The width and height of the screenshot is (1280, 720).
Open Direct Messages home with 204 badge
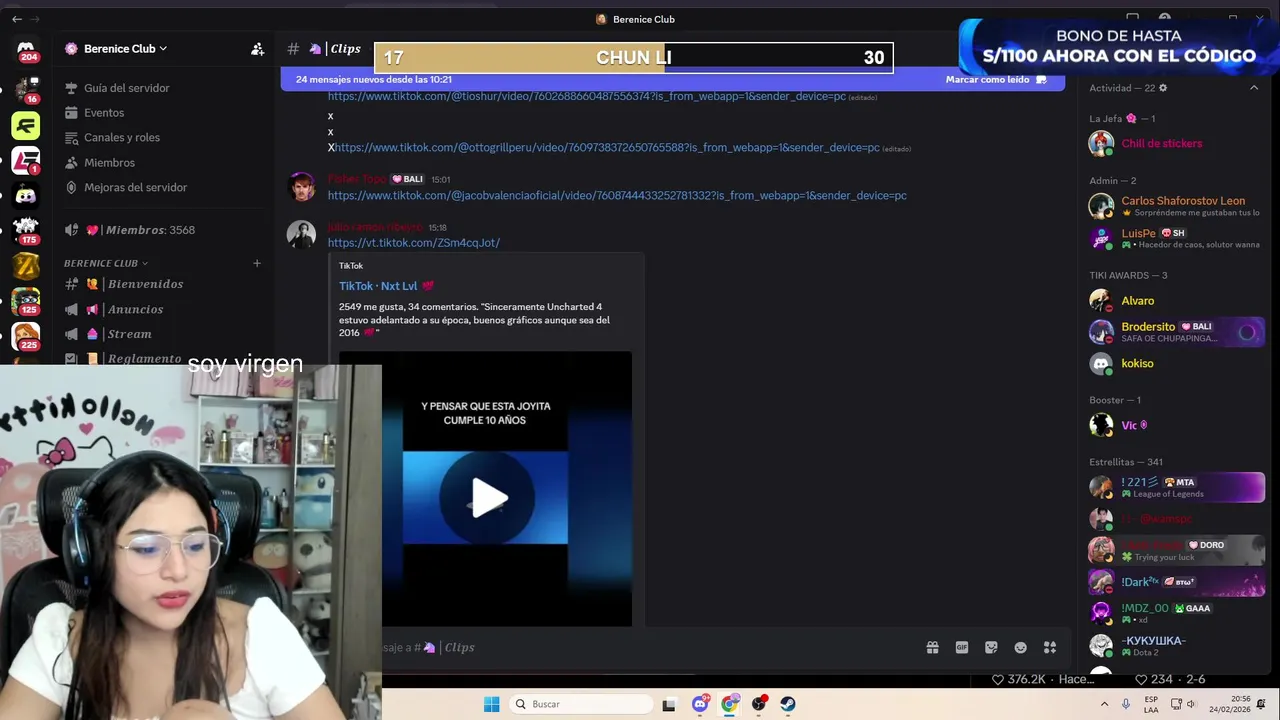click(x=26, y=49)
